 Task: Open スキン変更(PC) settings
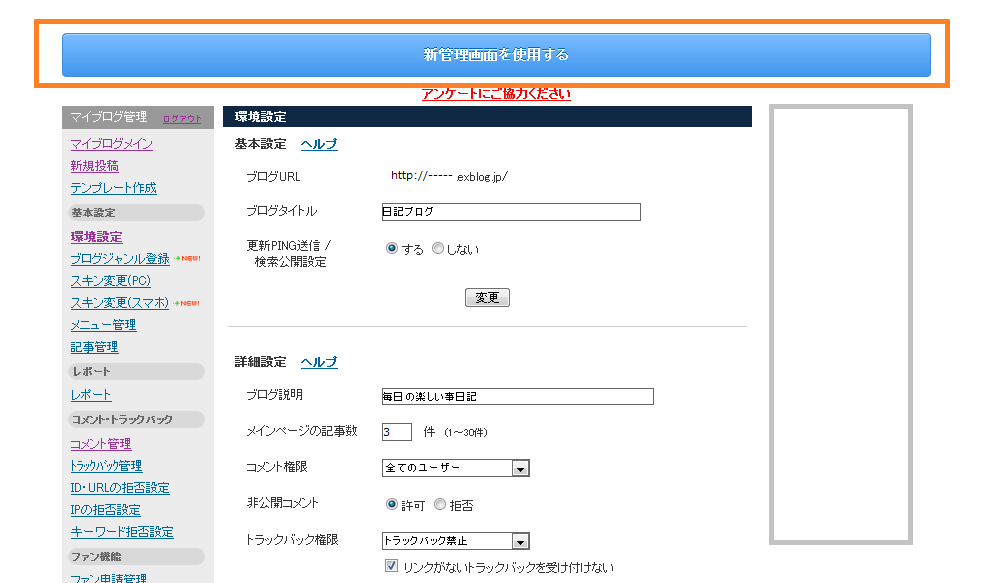point(108,280)
